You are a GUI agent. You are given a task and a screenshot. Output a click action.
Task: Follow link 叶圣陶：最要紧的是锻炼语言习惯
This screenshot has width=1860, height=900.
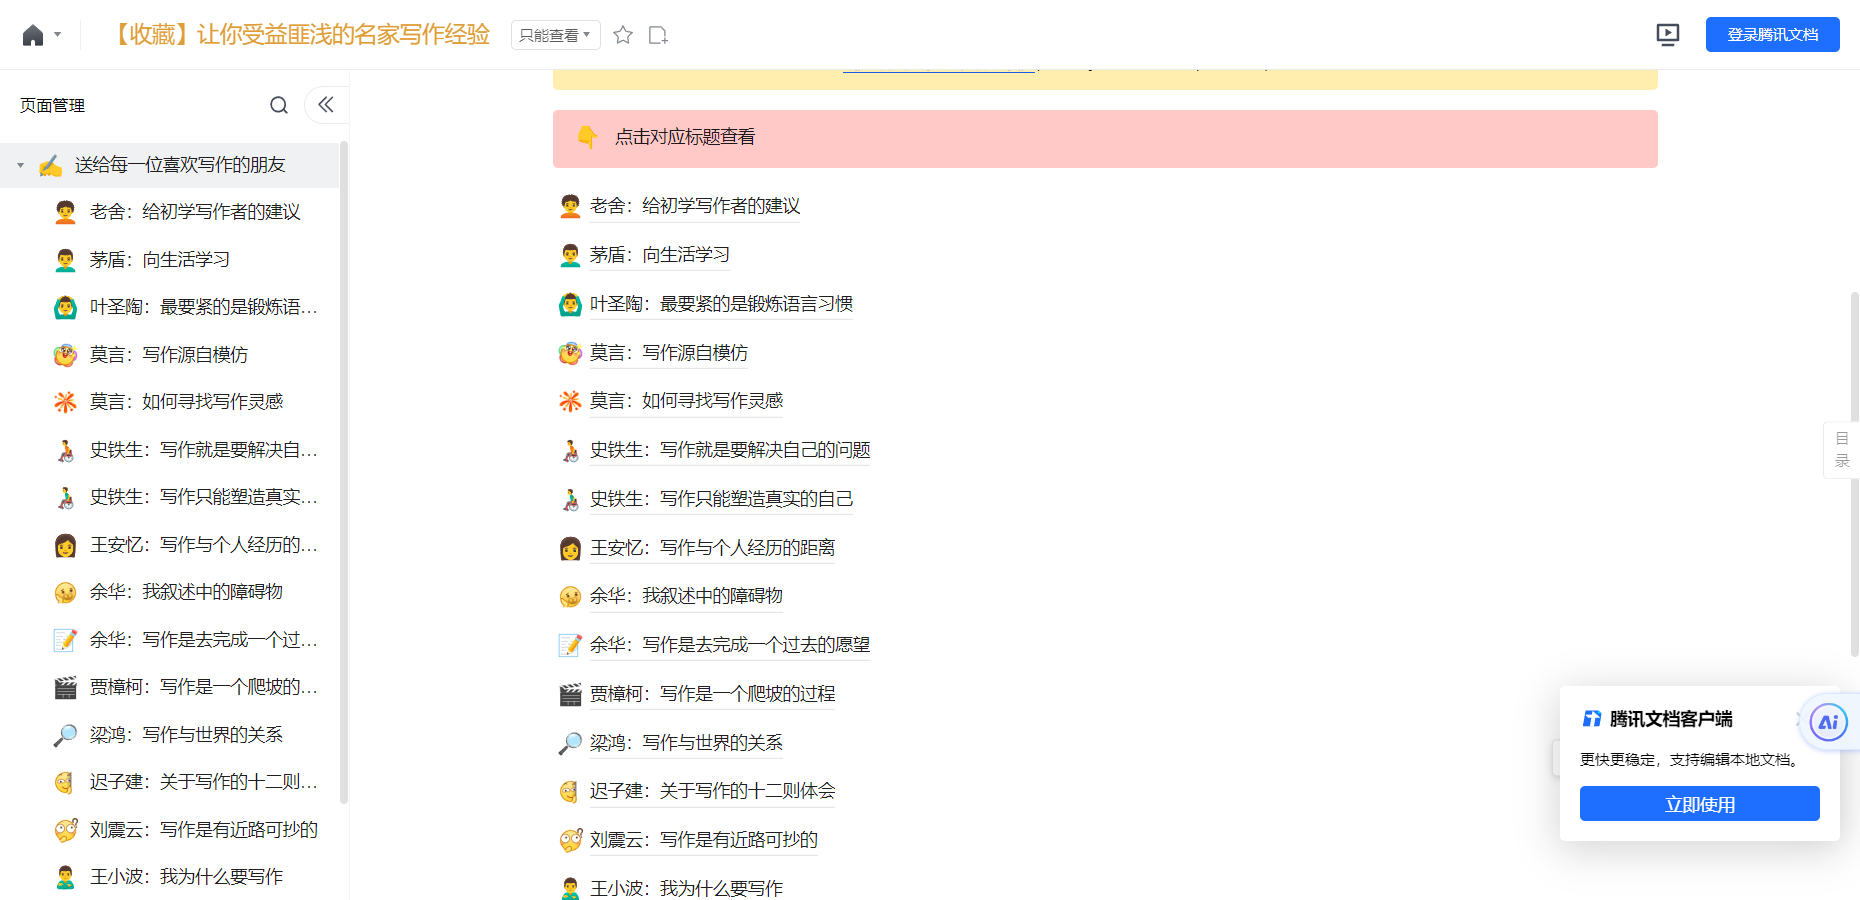point(721,304)
